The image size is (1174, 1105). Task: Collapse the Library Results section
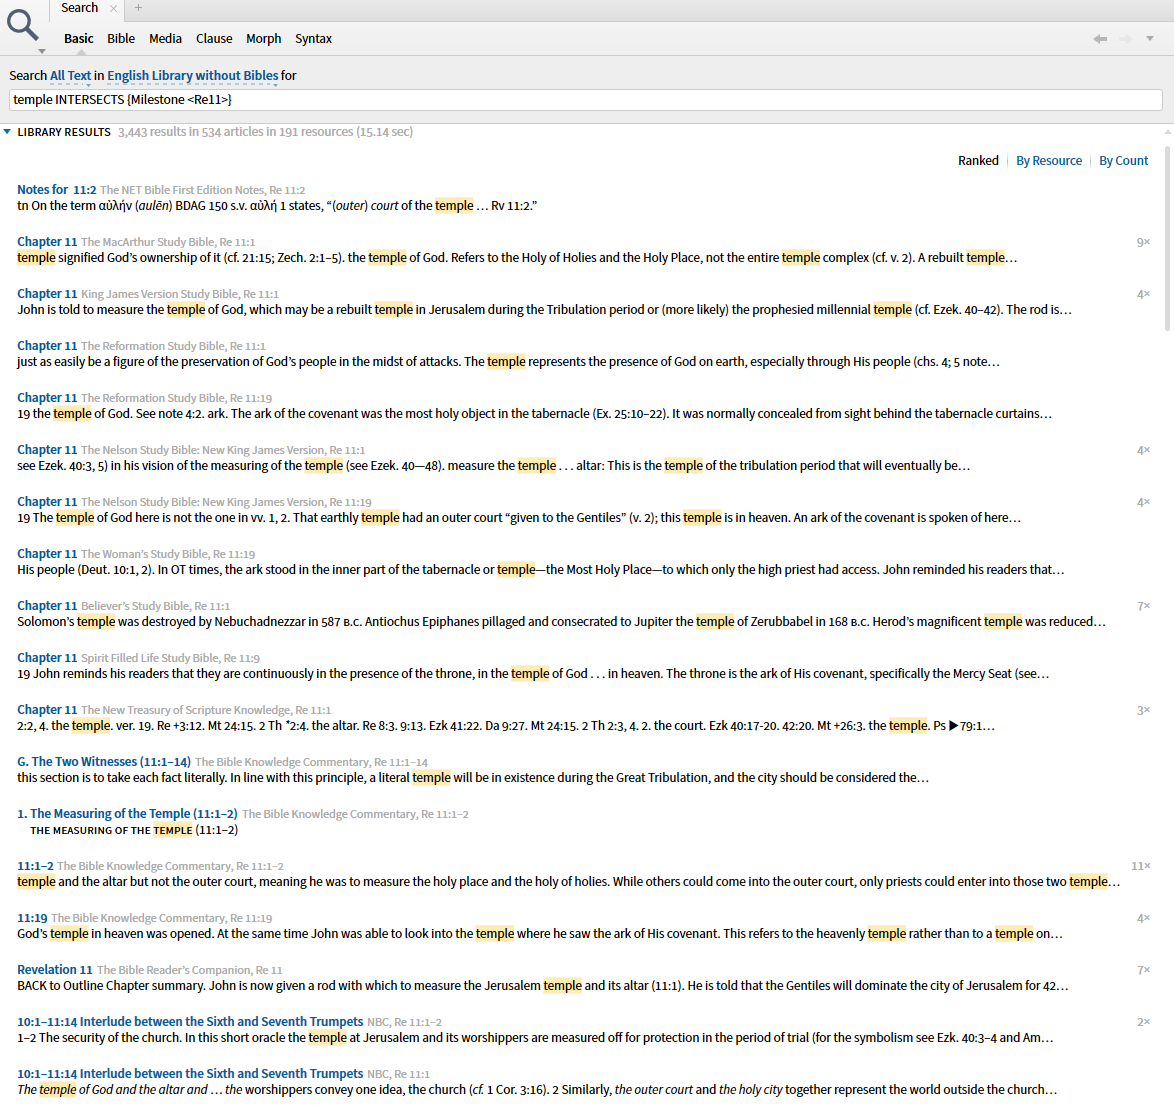pyautogui.click(x=7, y=132)
